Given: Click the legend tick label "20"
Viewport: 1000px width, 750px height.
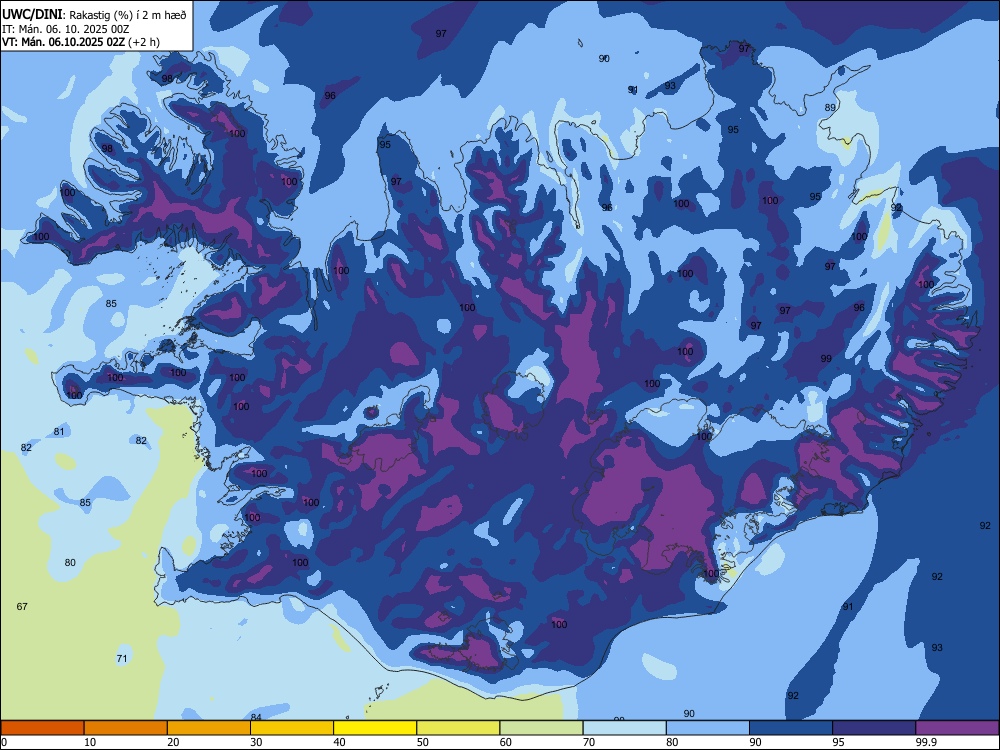Looking at the screenshot, I should (173, 742).
